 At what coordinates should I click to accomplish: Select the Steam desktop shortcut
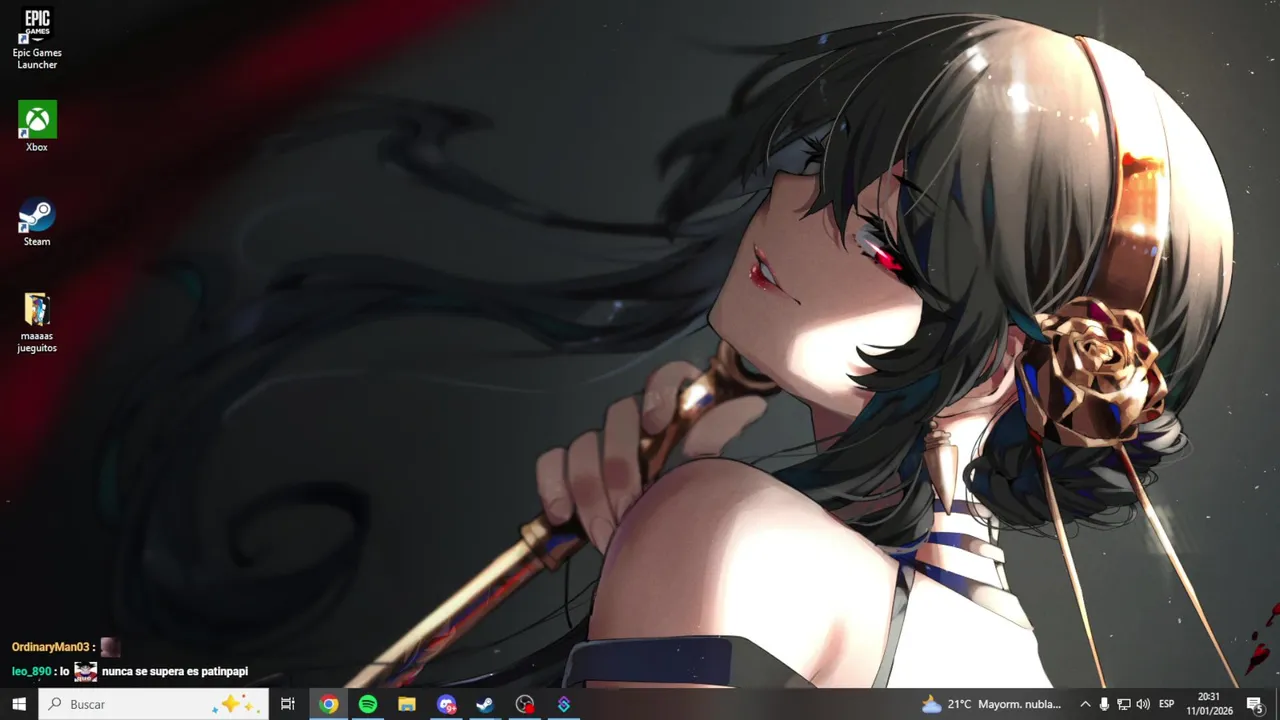(37, 221)
